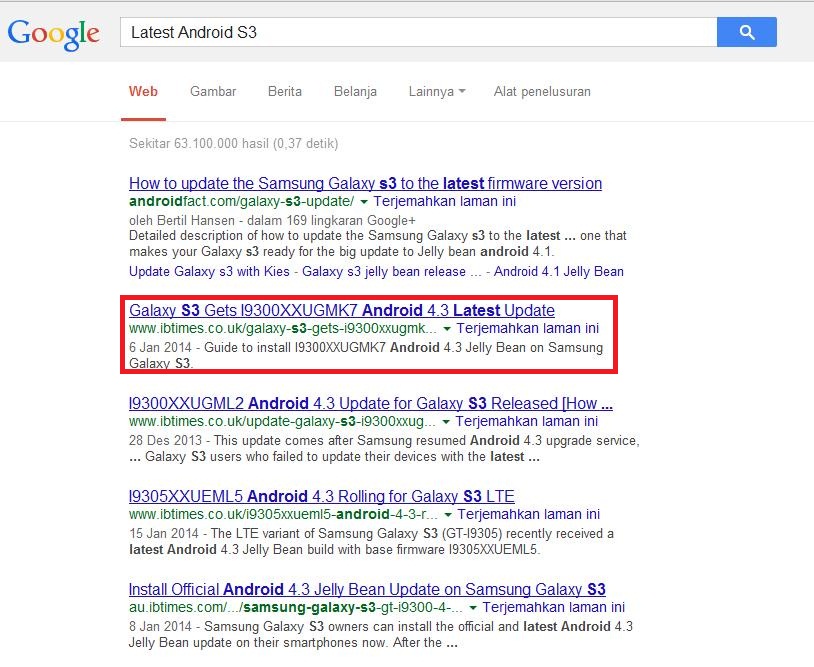Open How to update the Samsung Galaxy s3 result

365,183
